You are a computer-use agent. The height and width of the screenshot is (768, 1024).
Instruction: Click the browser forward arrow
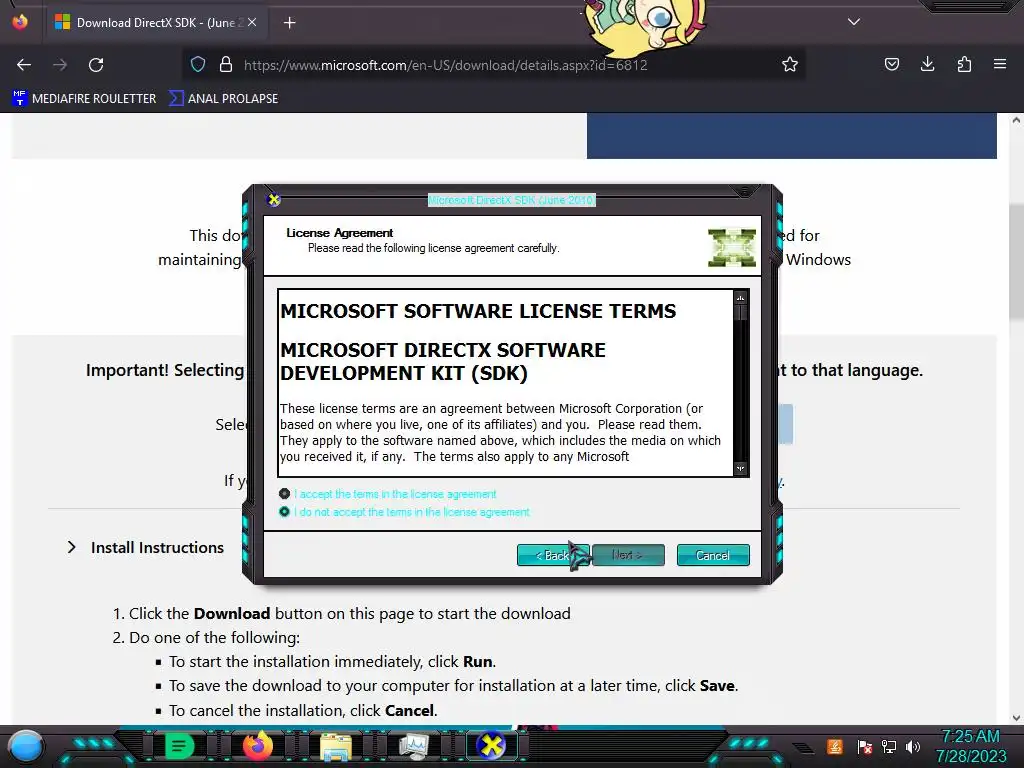point(60,65)
